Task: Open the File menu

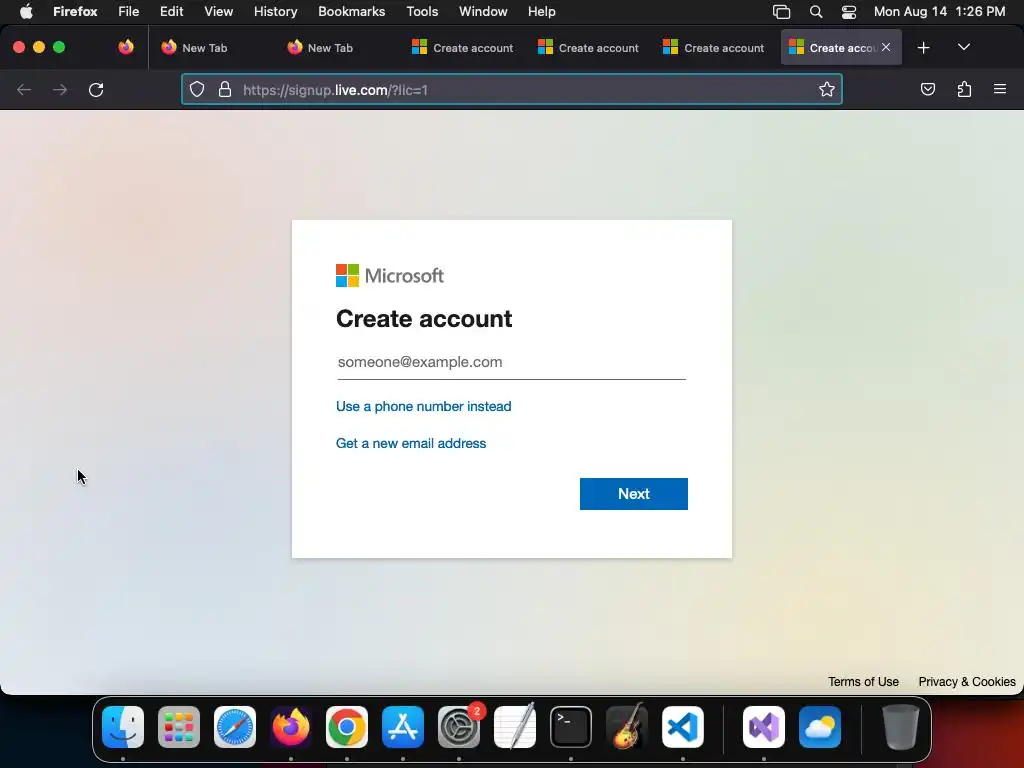Action: 129,12
